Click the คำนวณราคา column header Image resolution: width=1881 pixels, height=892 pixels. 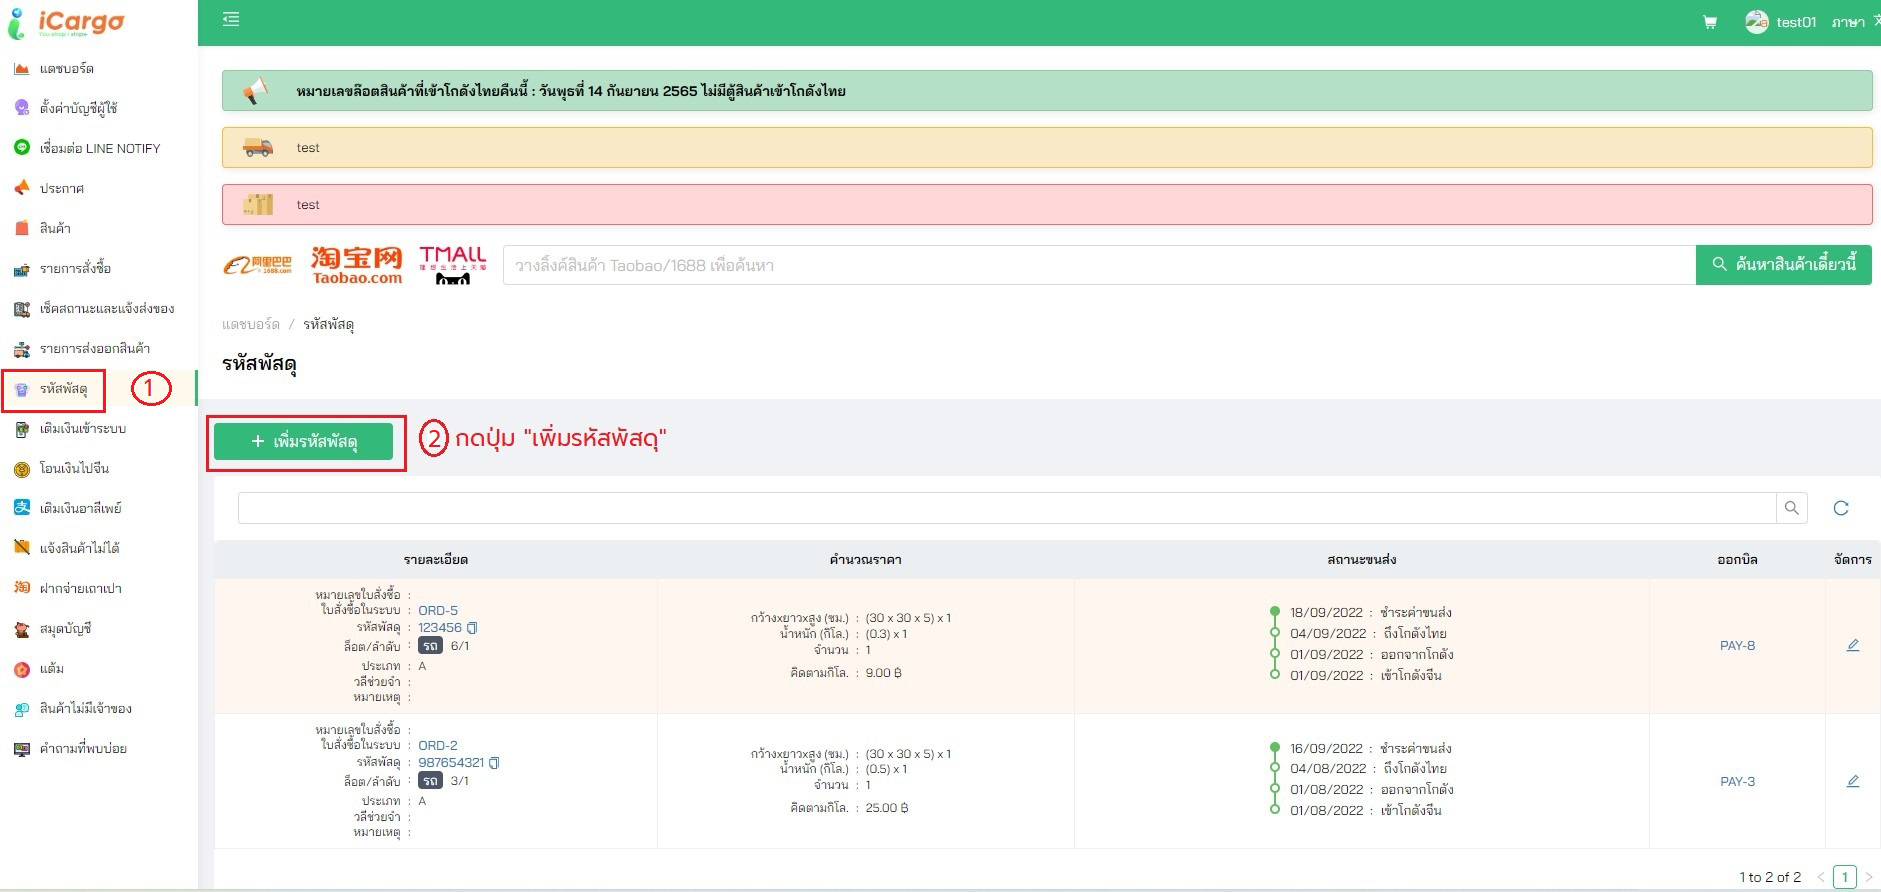click(866, 559)
